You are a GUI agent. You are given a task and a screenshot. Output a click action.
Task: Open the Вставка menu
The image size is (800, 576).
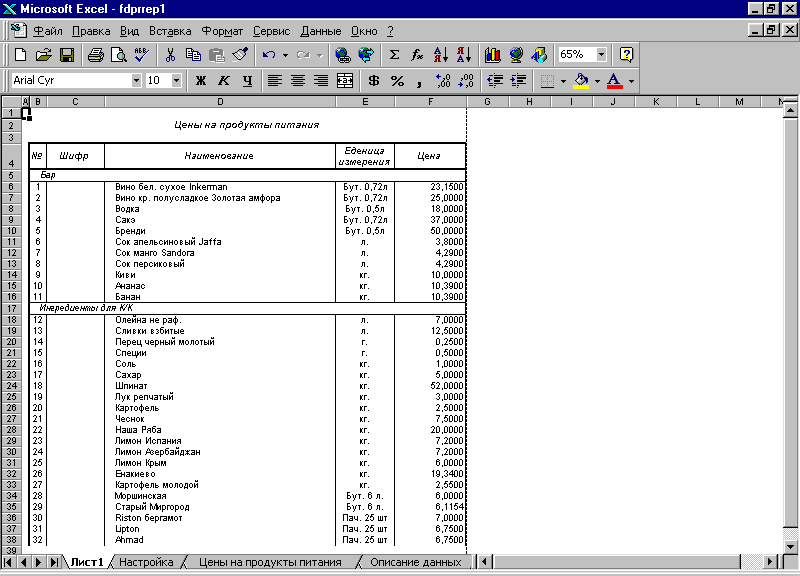pyautogui.click(x=170, y=31)
